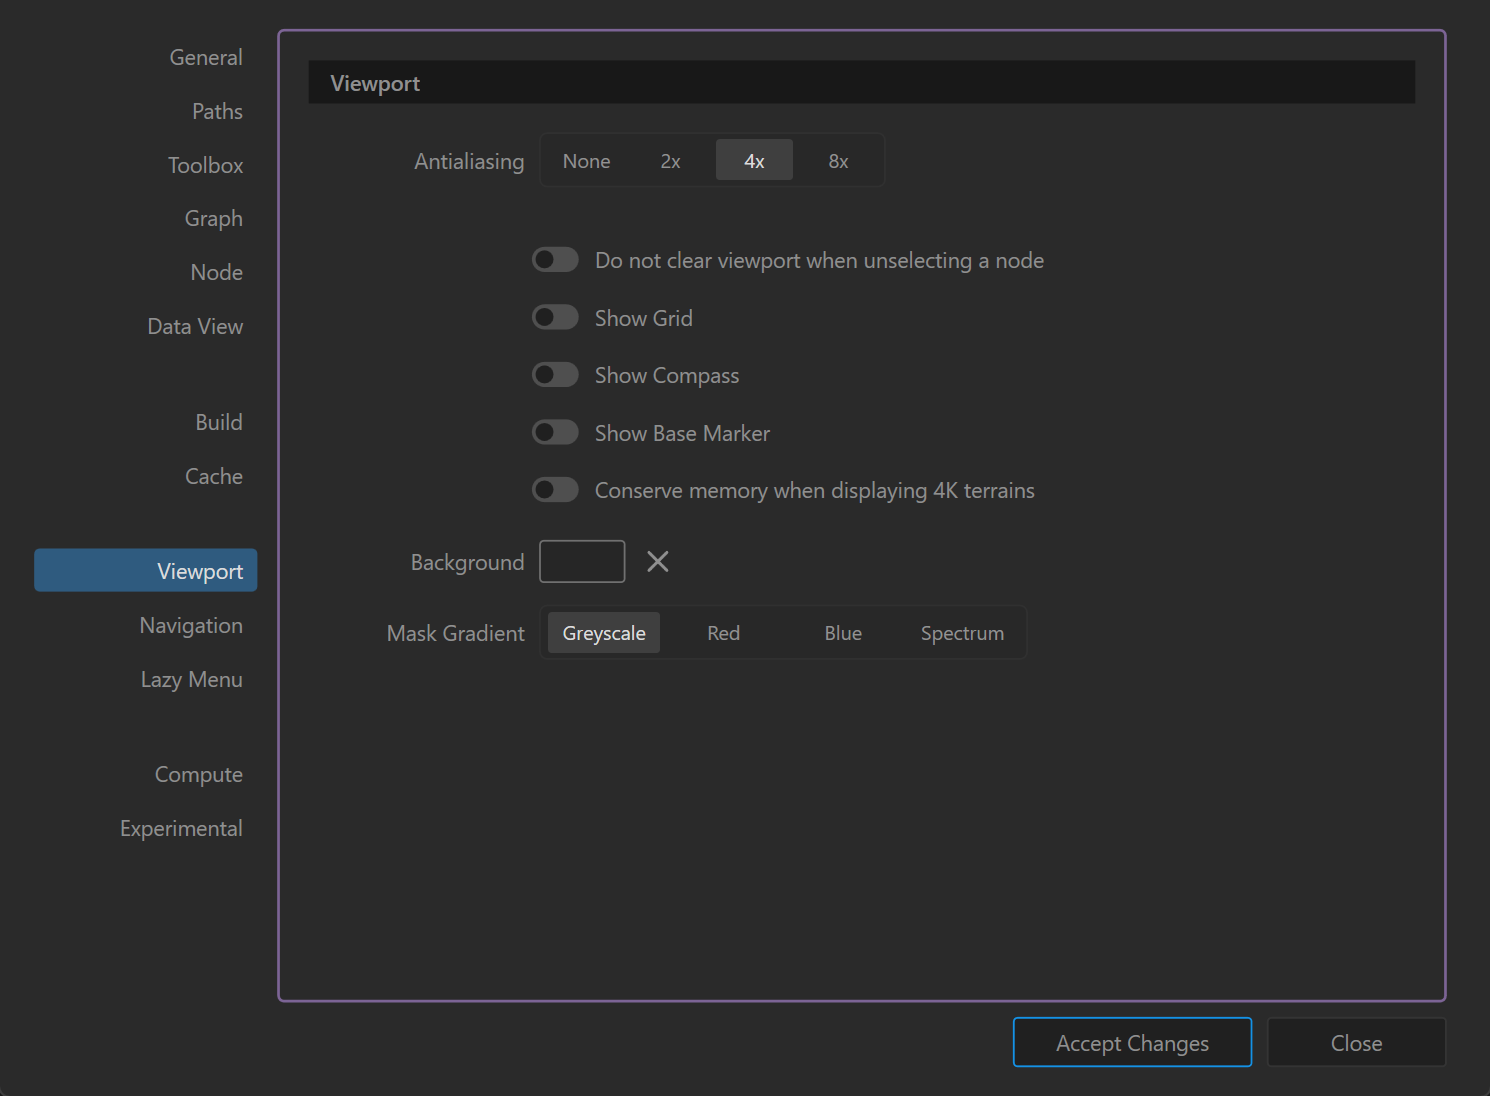The image size is (1490, 1096).
Task: Clear the Background color with X icon
Action: [x=658, y=562]
